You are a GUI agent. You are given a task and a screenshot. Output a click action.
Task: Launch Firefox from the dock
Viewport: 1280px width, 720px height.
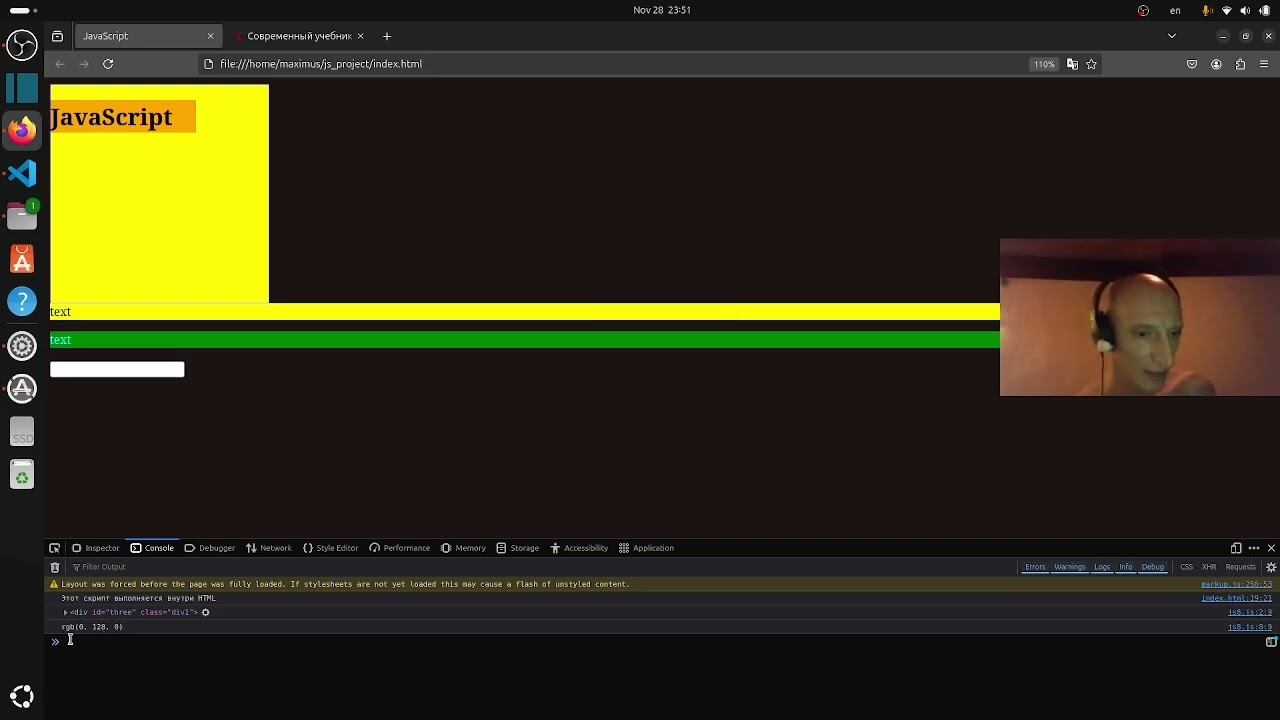22,130
